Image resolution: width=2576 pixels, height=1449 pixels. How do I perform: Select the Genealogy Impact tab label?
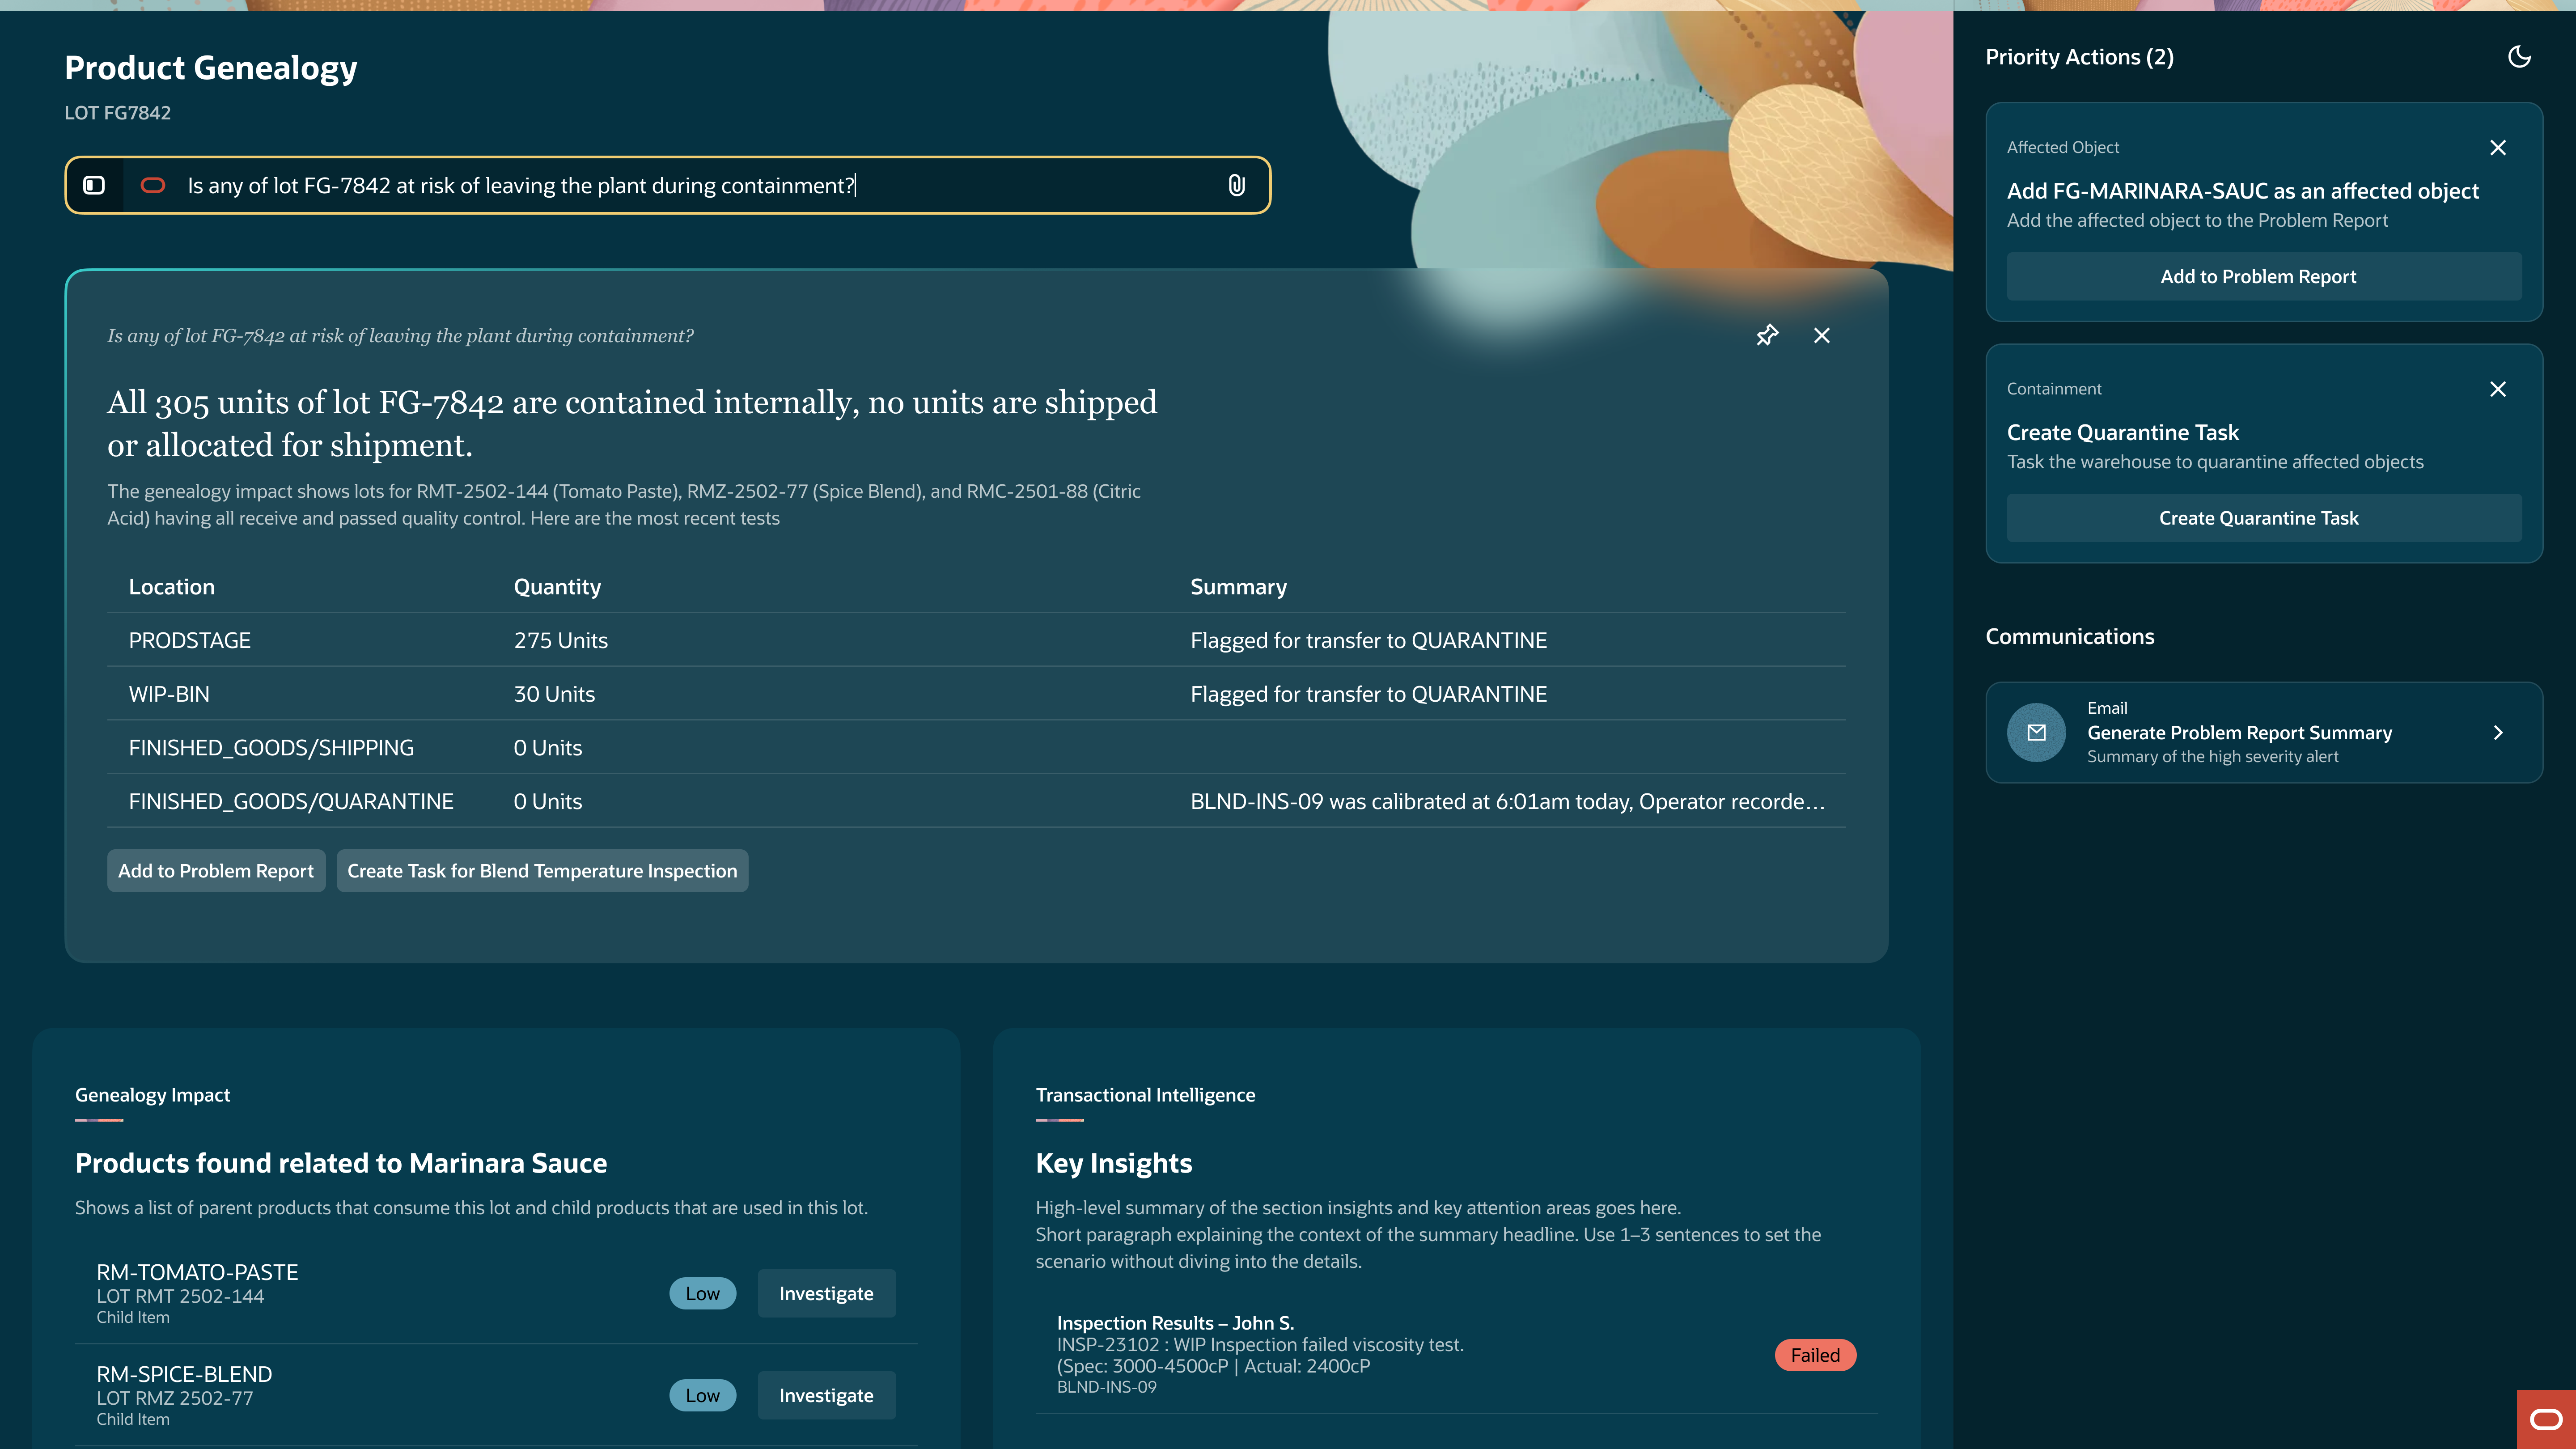coord(152,1095)
